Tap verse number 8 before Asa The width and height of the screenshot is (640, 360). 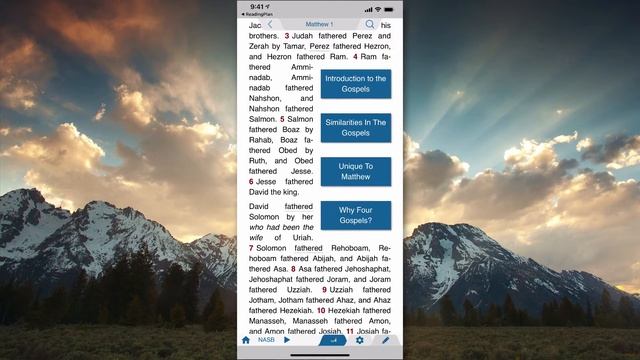pyautogui.click(x=293, y=269)
